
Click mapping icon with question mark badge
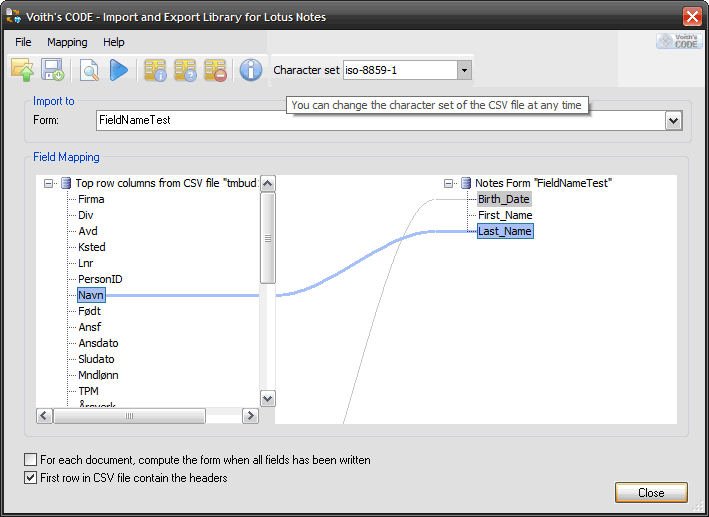click(185, 70)
